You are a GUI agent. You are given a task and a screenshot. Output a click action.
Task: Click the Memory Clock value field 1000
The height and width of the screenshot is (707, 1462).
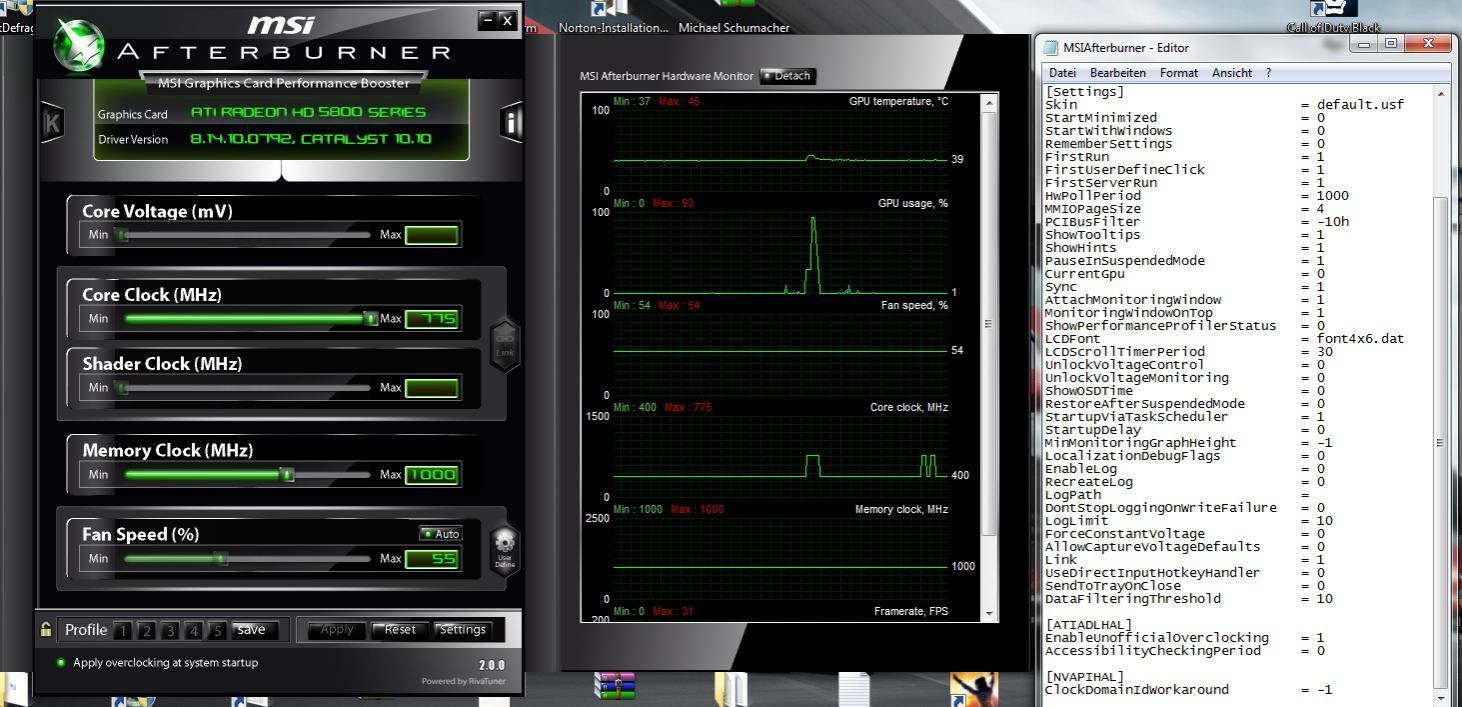(432, 475)
